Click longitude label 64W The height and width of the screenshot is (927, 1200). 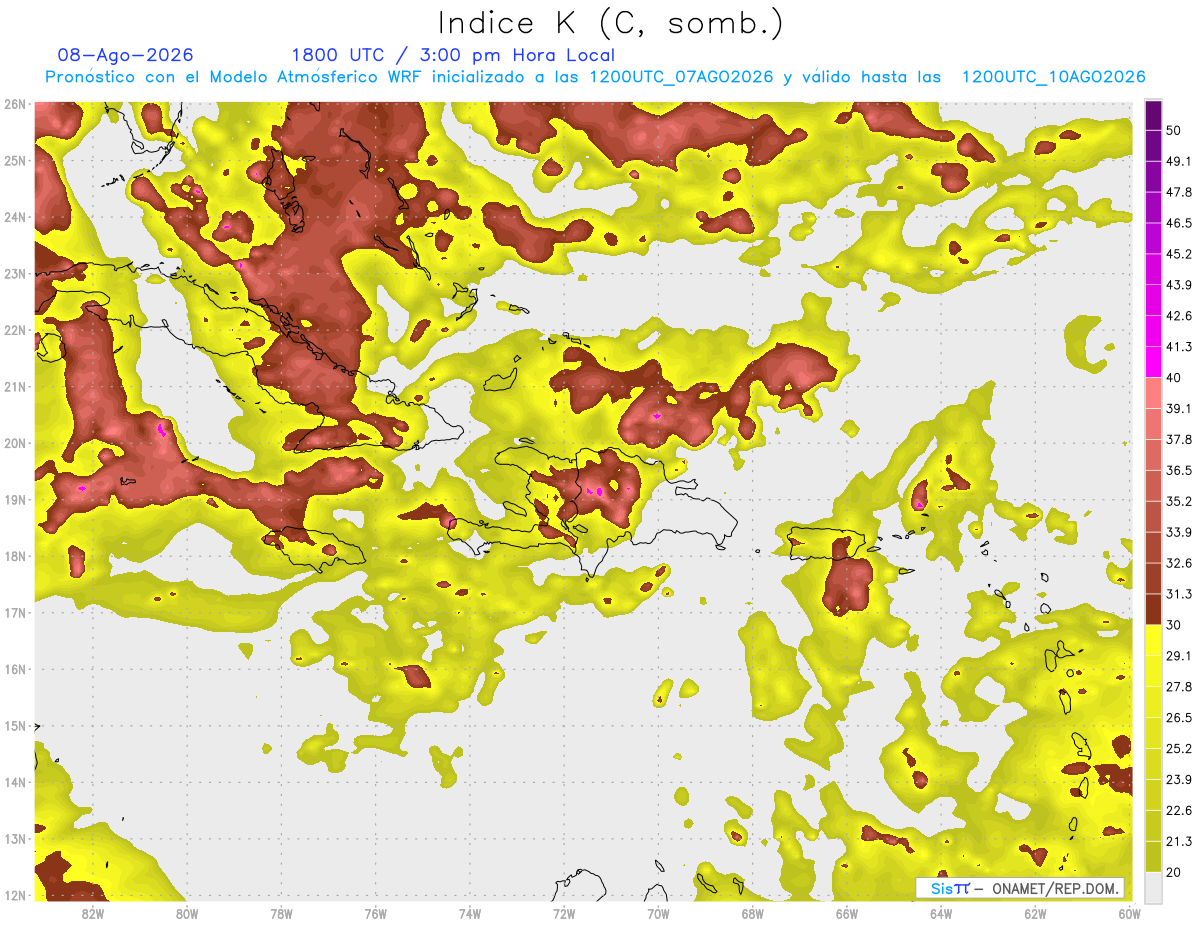941,914
